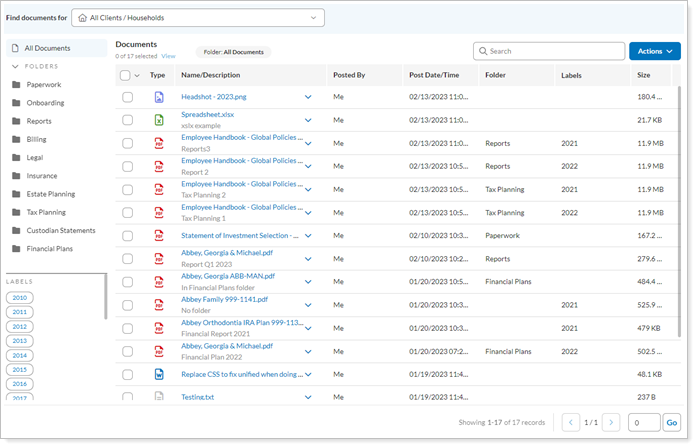Open the Estate Planning folder in sidebar

point(49,194)
